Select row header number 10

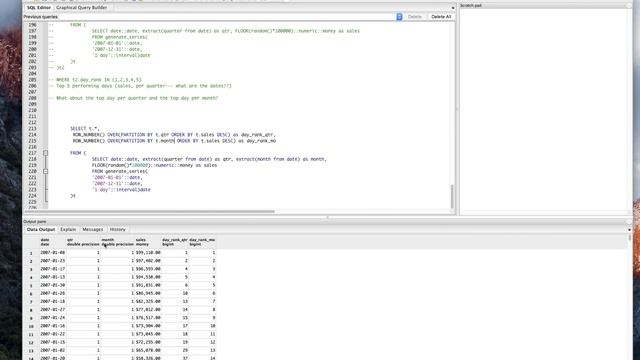click(x=31, y=327)
